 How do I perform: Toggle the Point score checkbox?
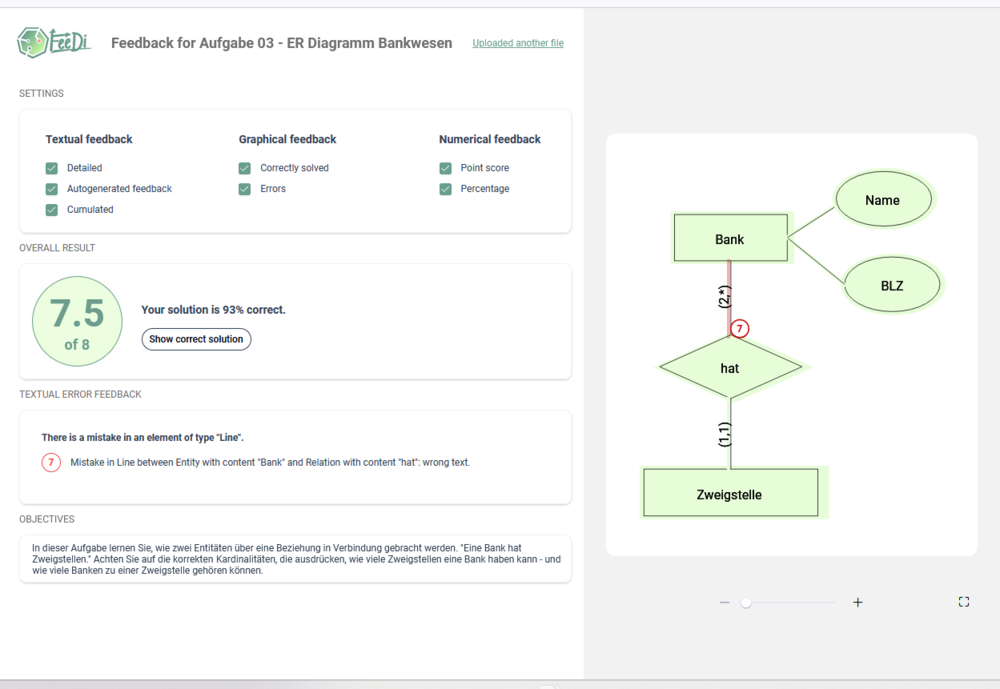pyautogui.click(x=446, y=168)
